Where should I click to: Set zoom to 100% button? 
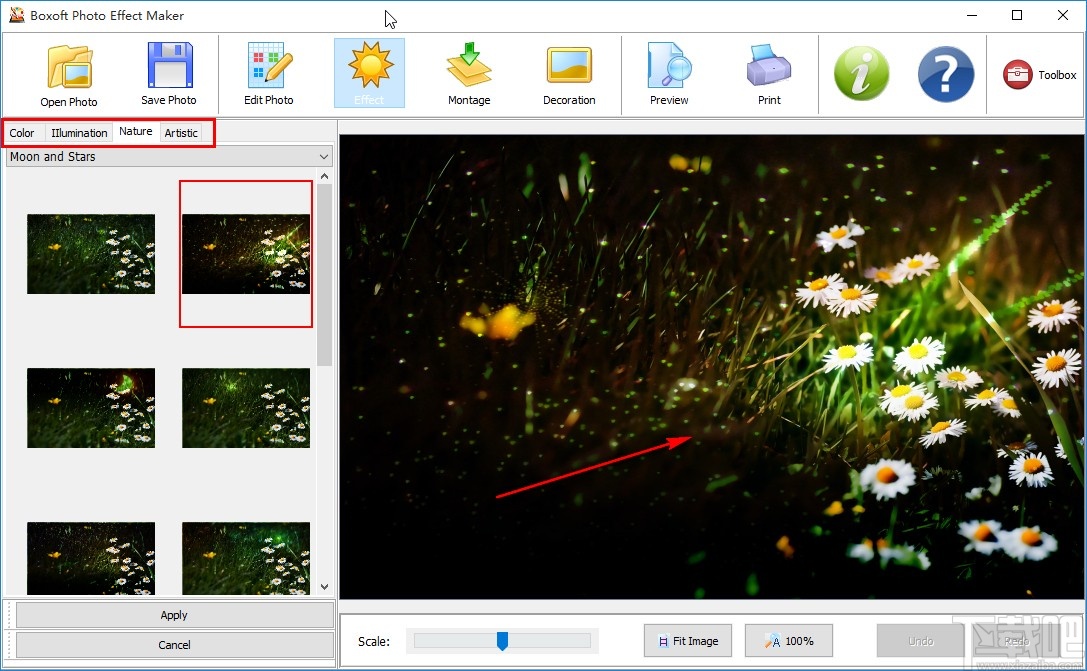click(789, 641)
